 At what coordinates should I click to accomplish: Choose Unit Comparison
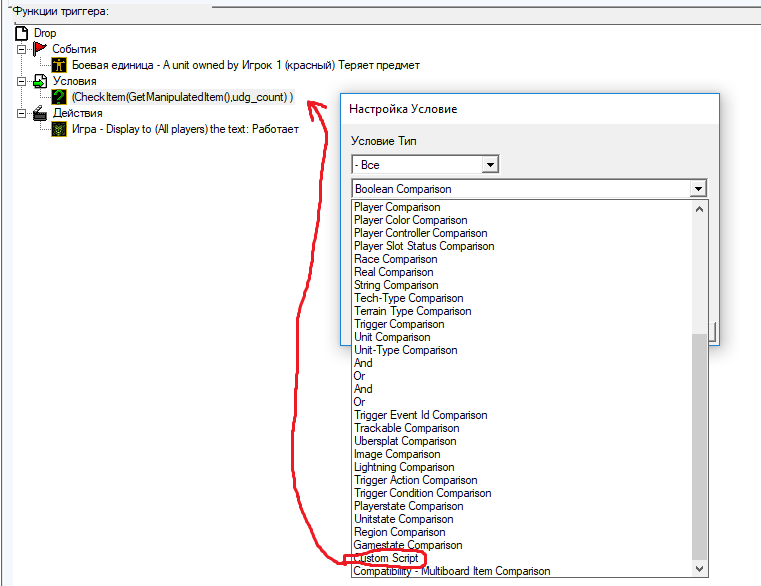tap(392, 337)
